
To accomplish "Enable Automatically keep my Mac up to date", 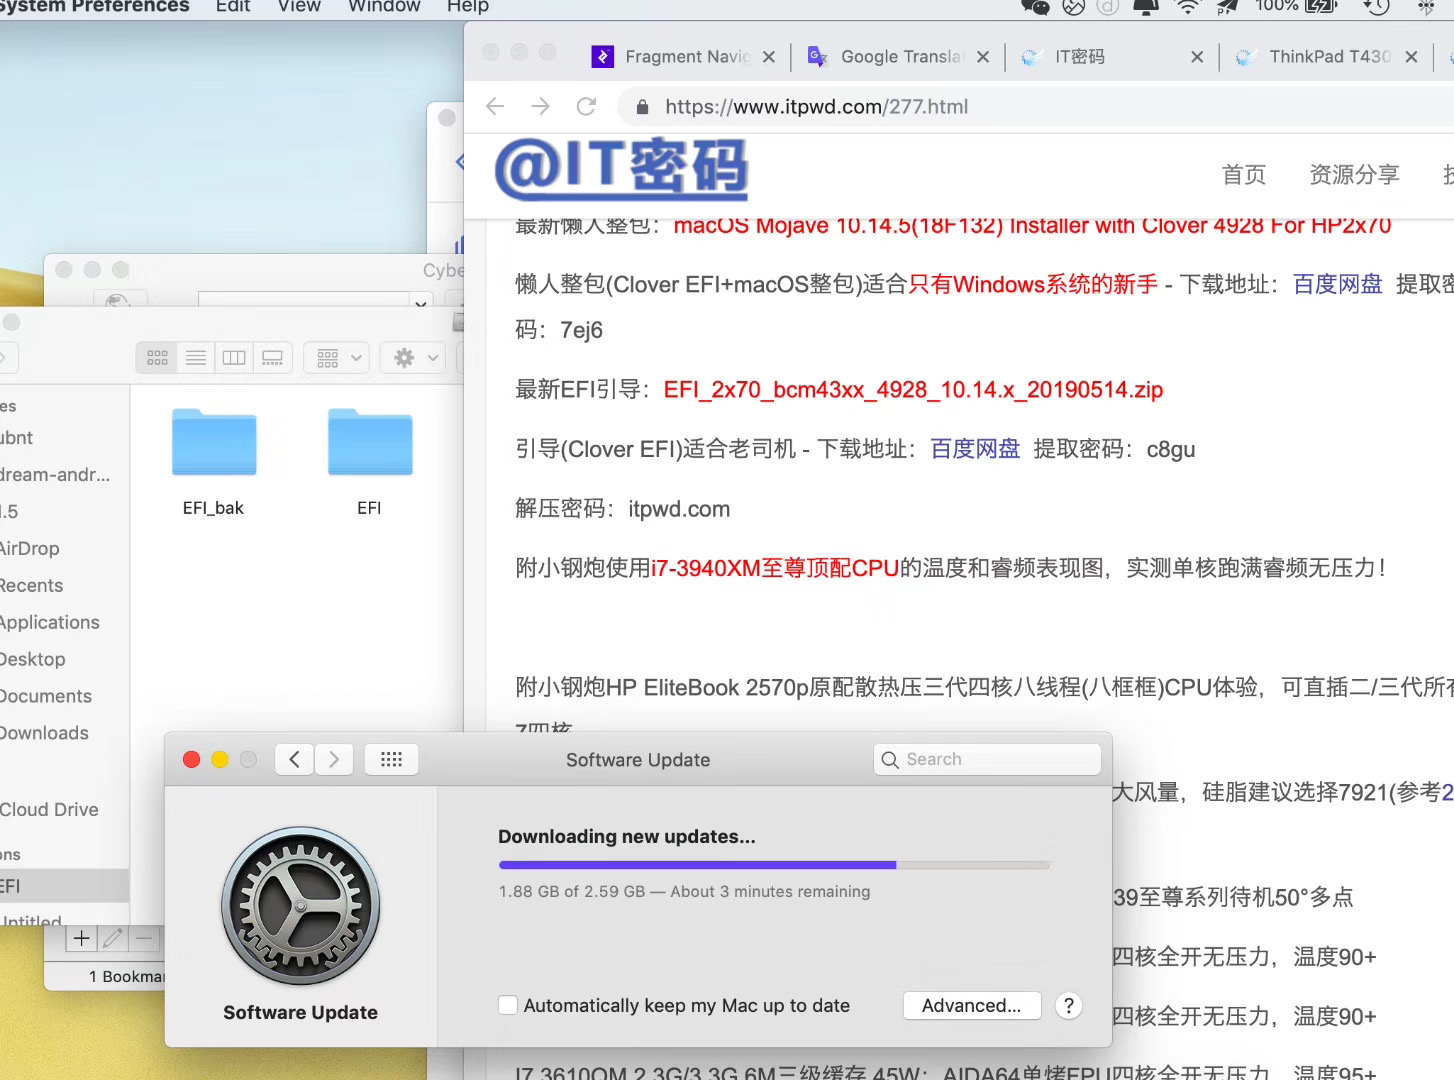I will point(508,1005).
